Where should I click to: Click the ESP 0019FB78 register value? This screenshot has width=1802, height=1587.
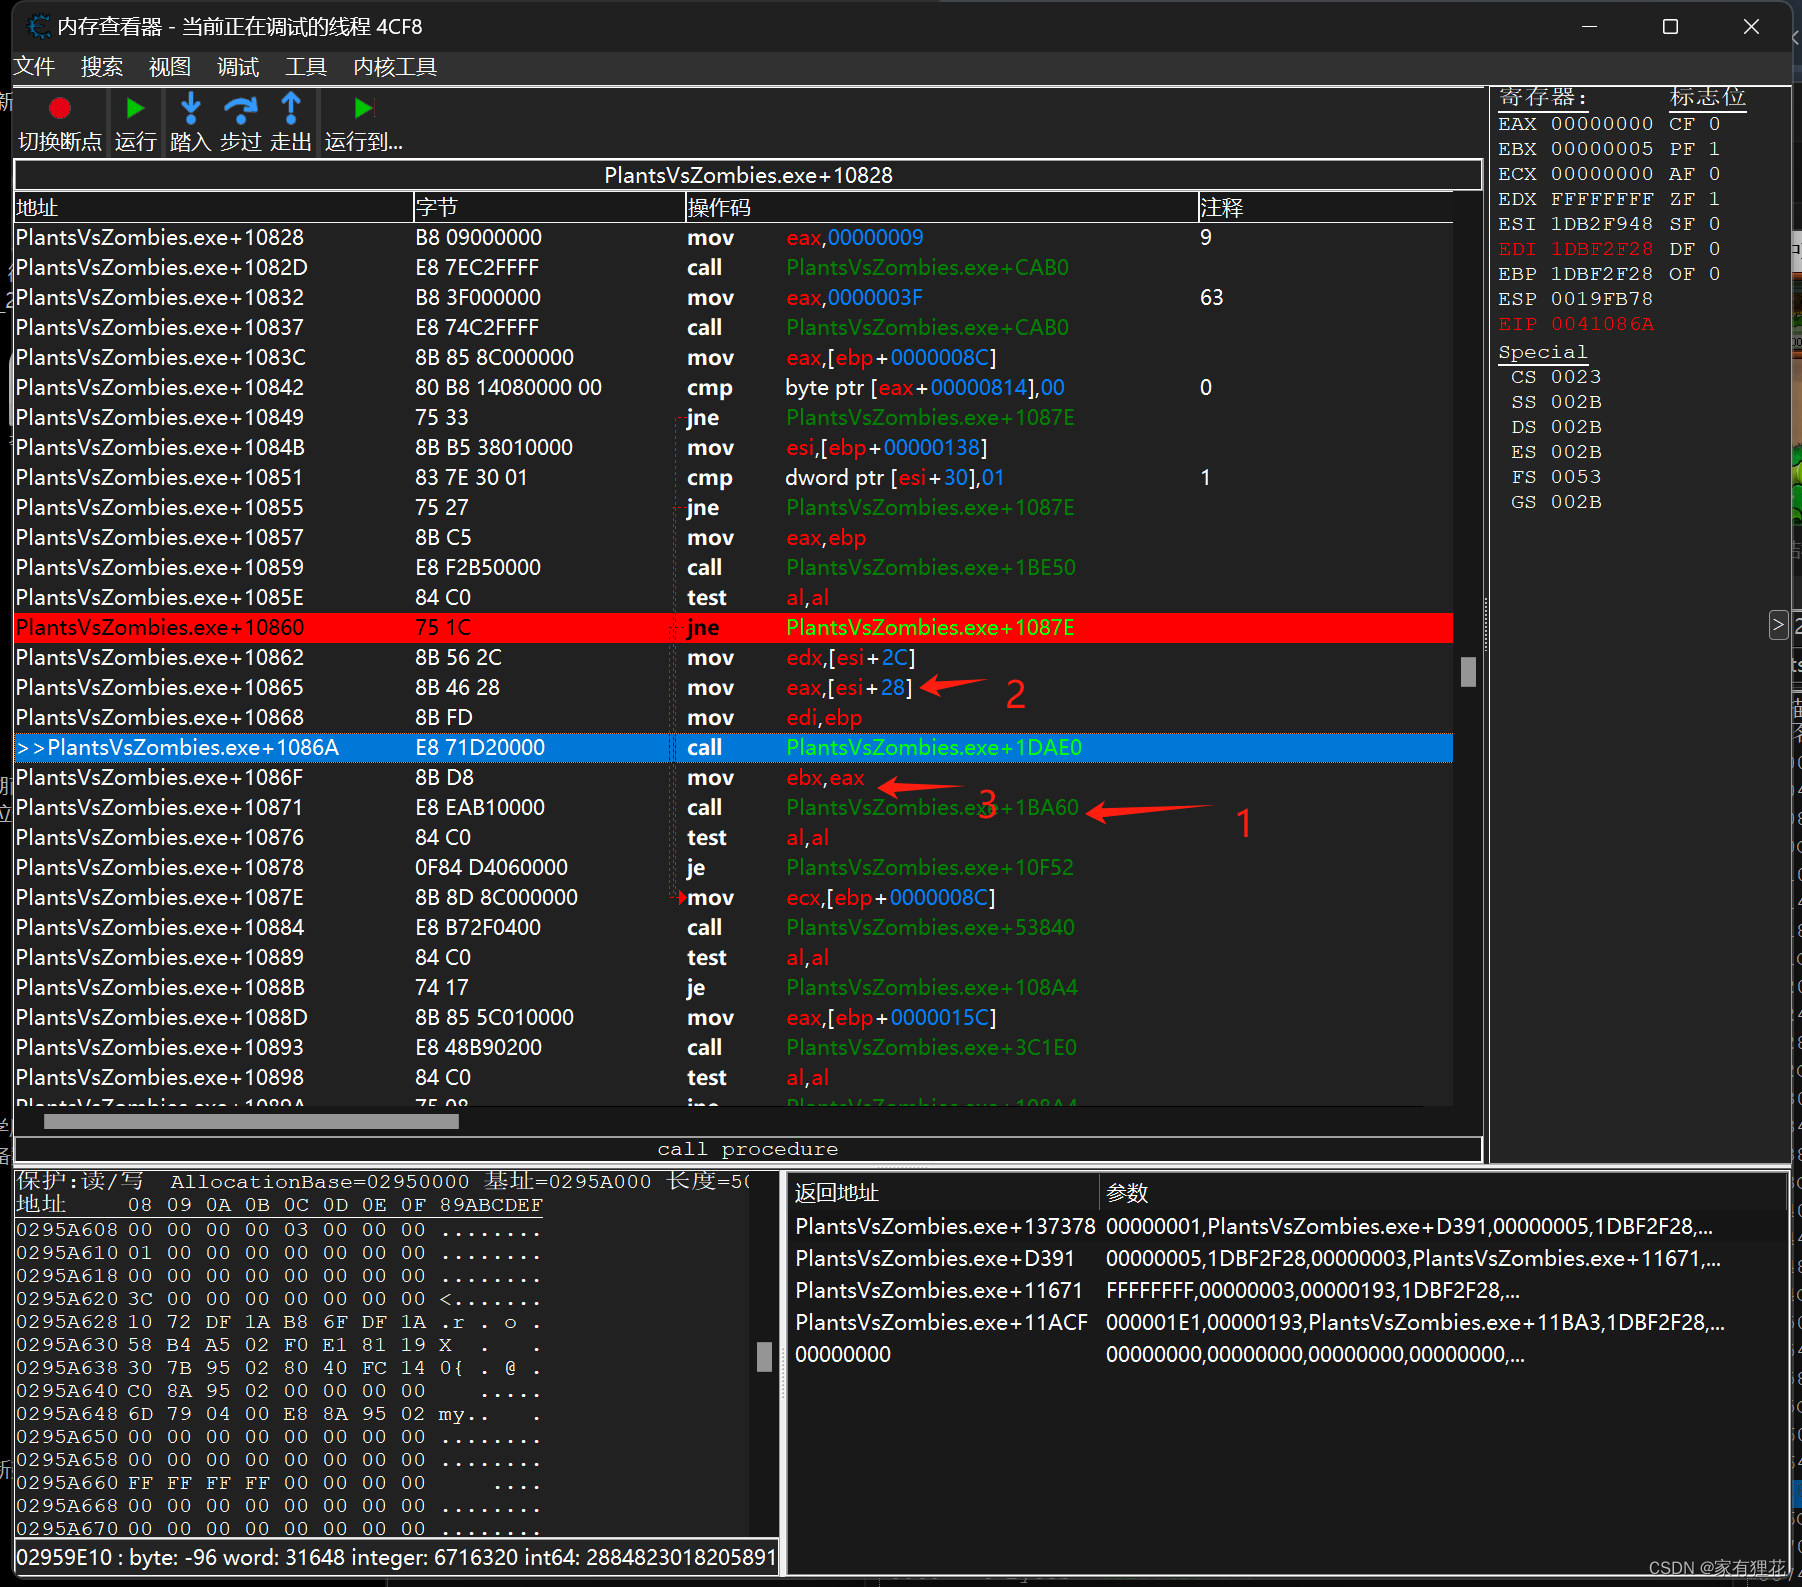pyautogui.click(x=1575, y=299)
